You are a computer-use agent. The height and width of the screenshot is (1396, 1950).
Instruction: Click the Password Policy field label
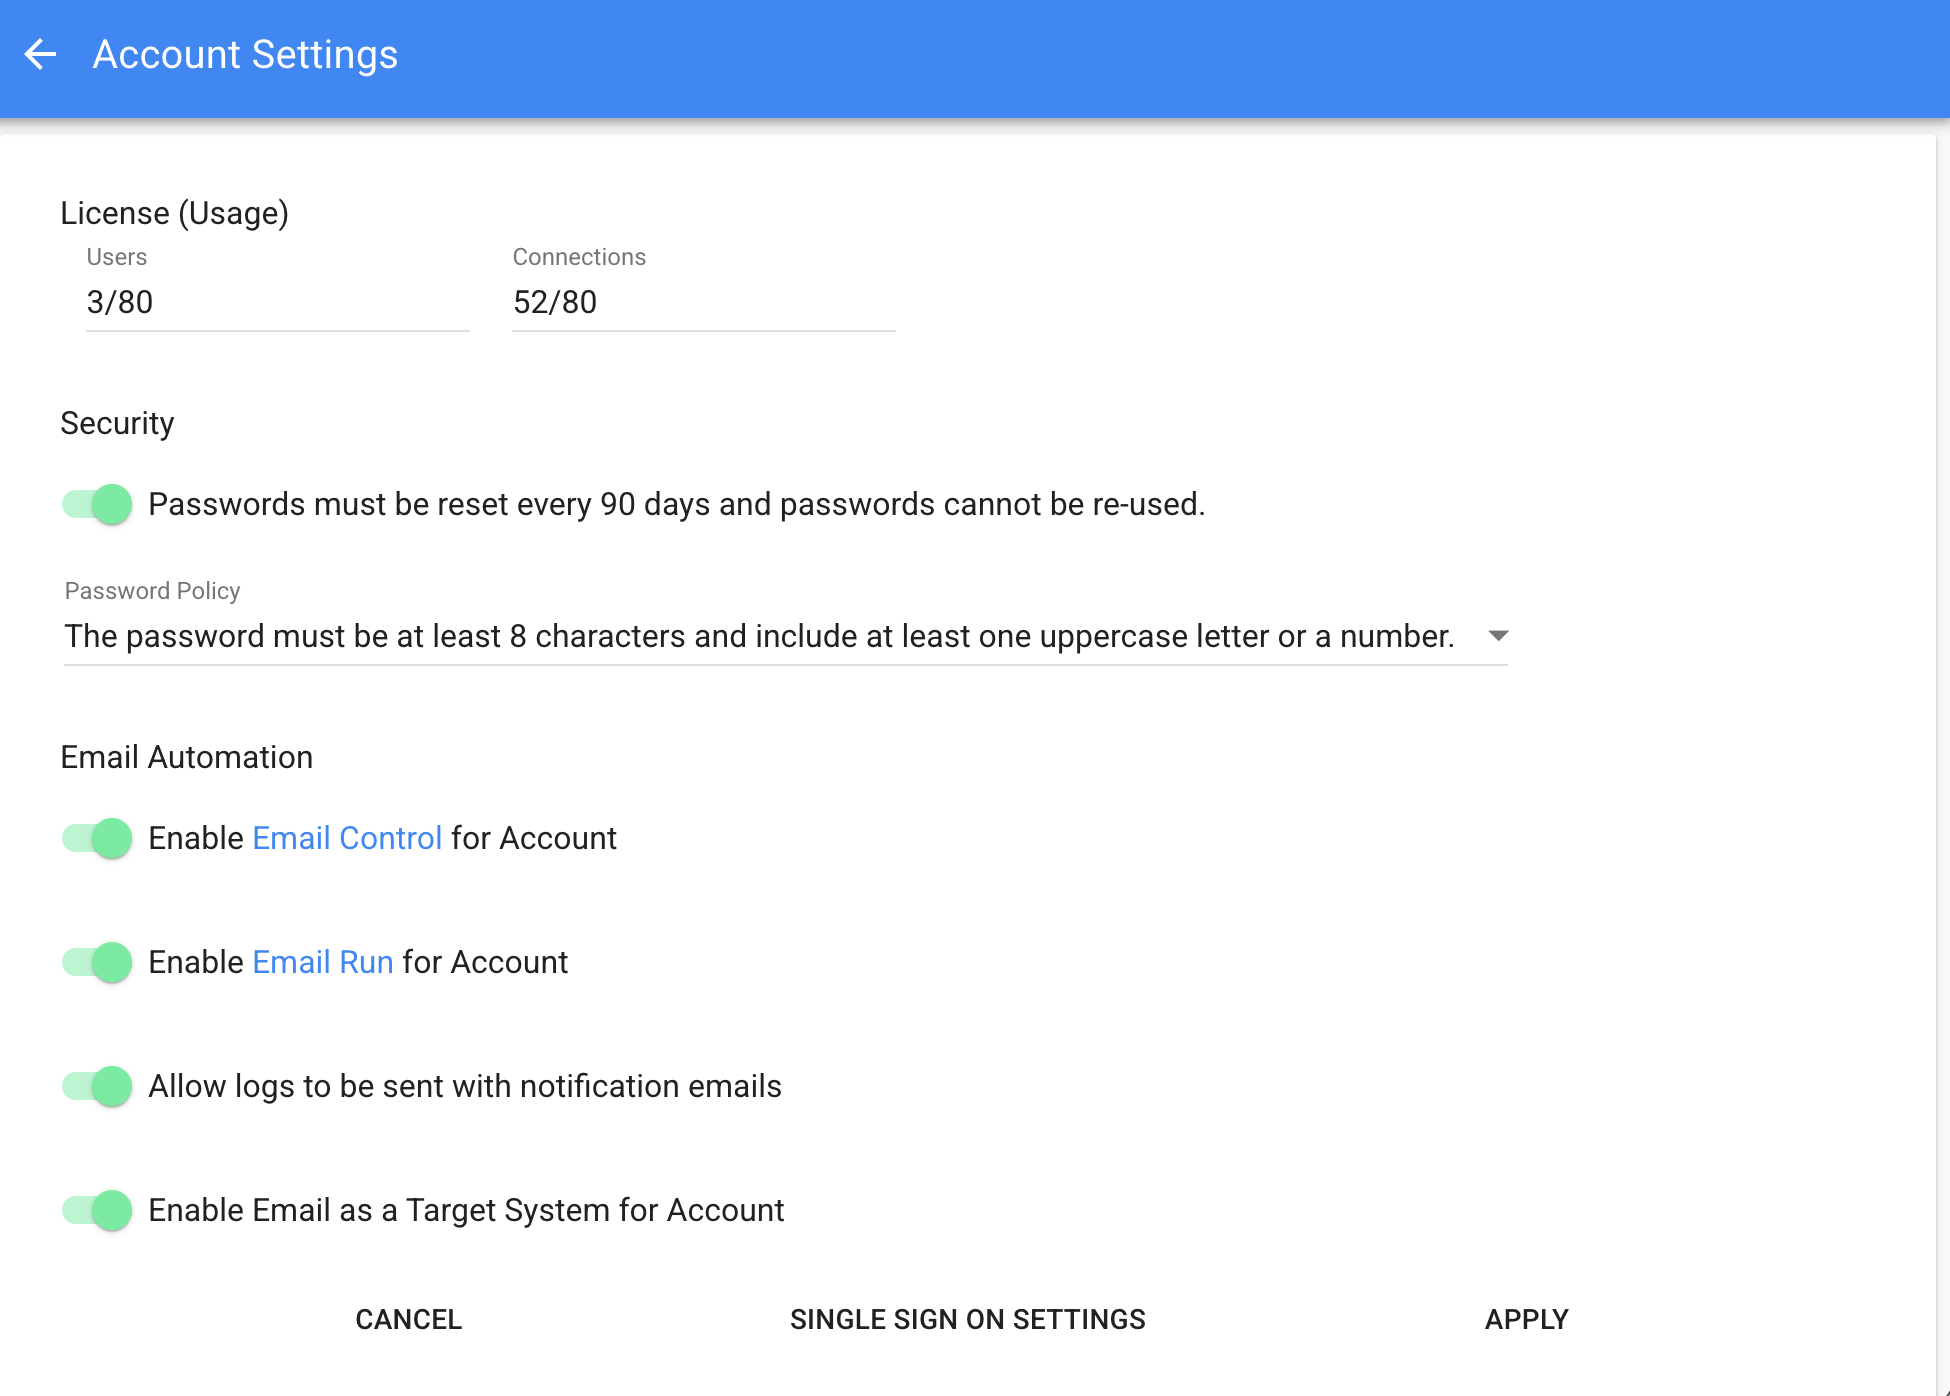pyautogui.click(x=153, y=591)
